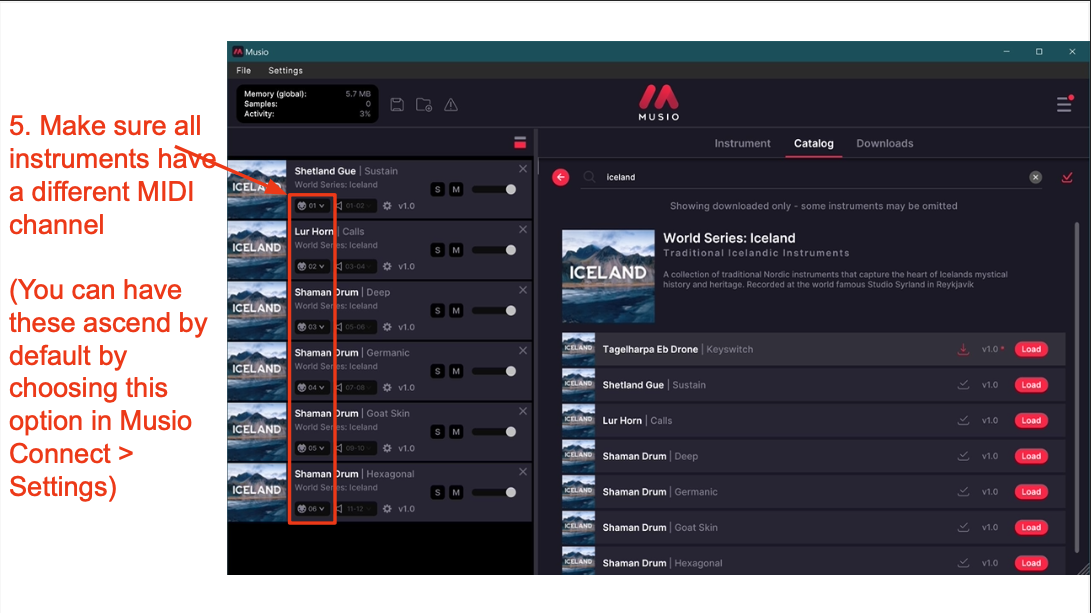This screenshot has width=1091, height=613.
Task: Clear the iceland search text
Action: tap(1035, 177)
